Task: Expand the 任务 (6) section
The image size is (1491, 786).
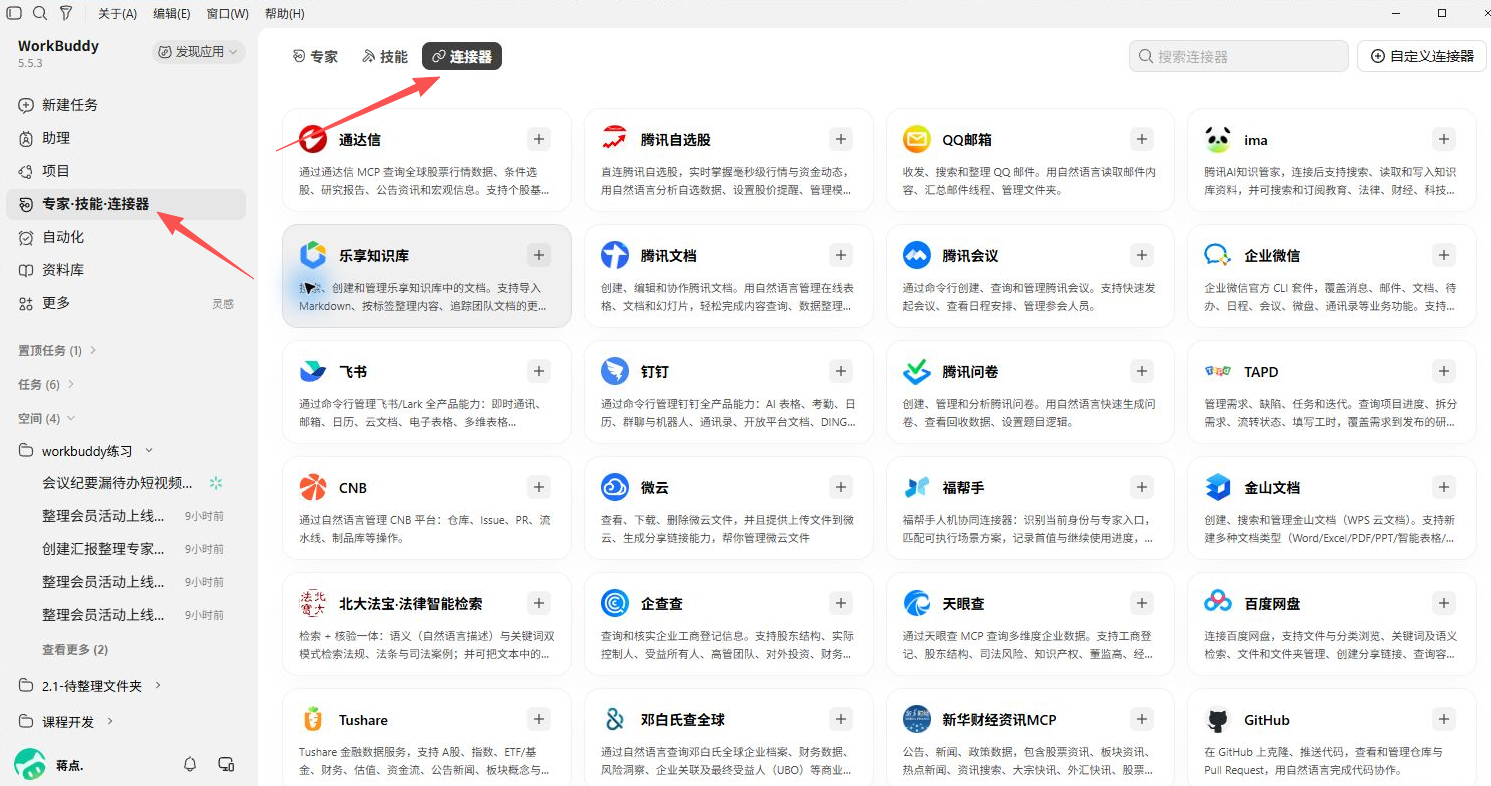Action: [46, 384]
